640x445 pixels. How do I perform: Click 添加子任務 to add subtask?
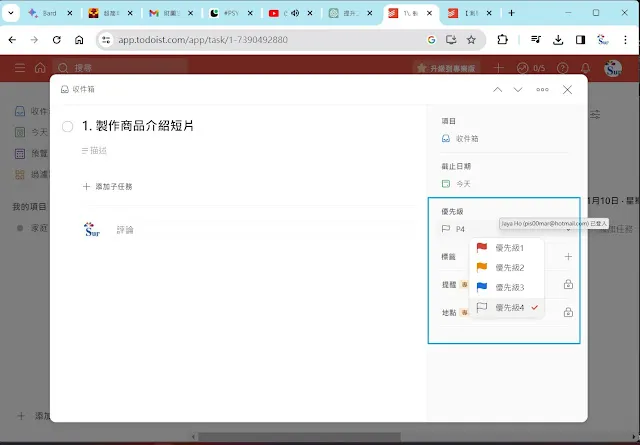[108, 187]
